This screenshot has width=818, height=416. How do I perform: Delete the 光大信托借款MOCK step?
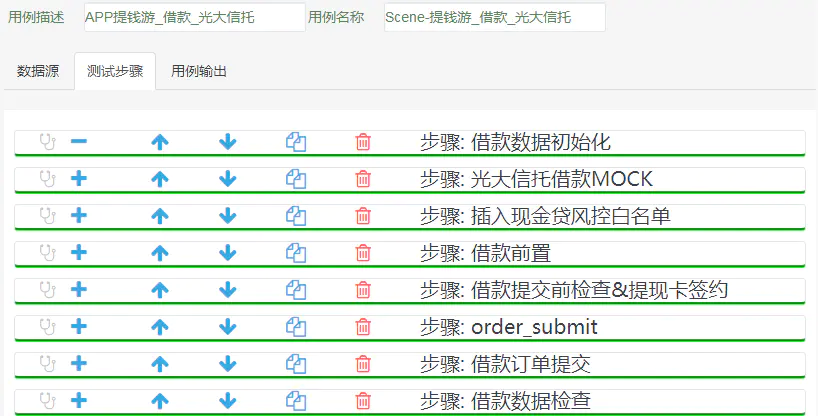[x=363, y=179]
